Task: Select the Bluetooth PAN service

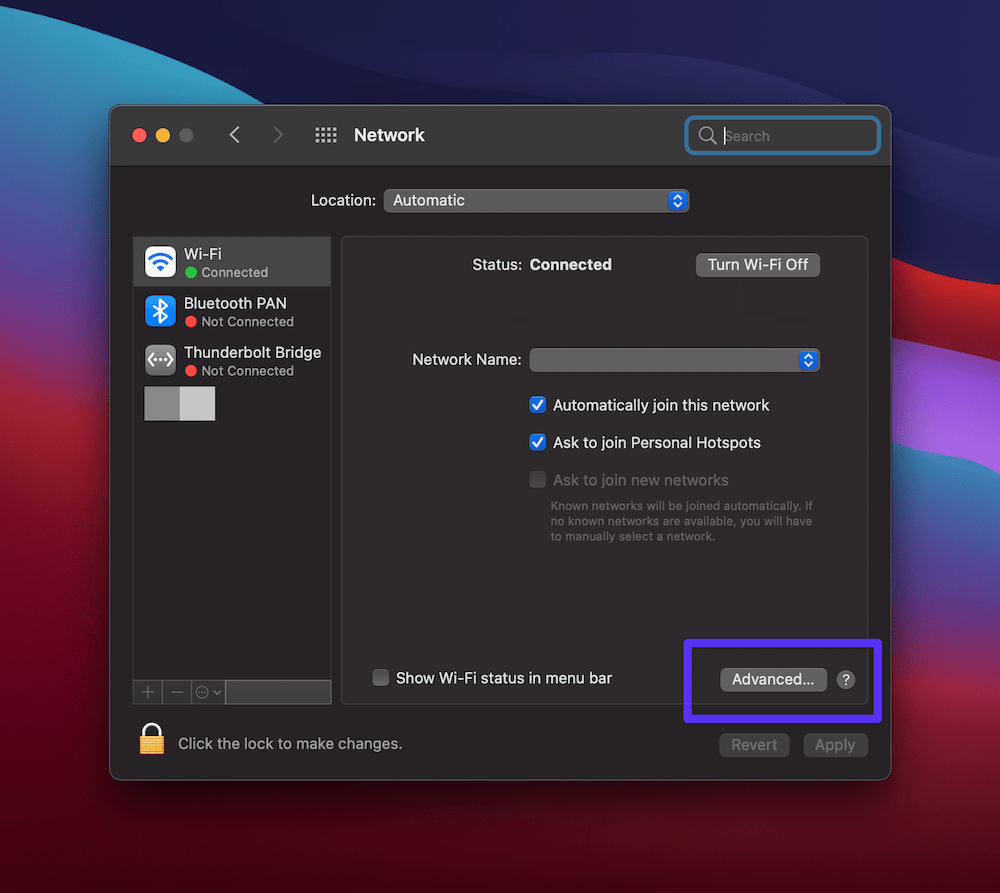Action: tap(231, 311)
